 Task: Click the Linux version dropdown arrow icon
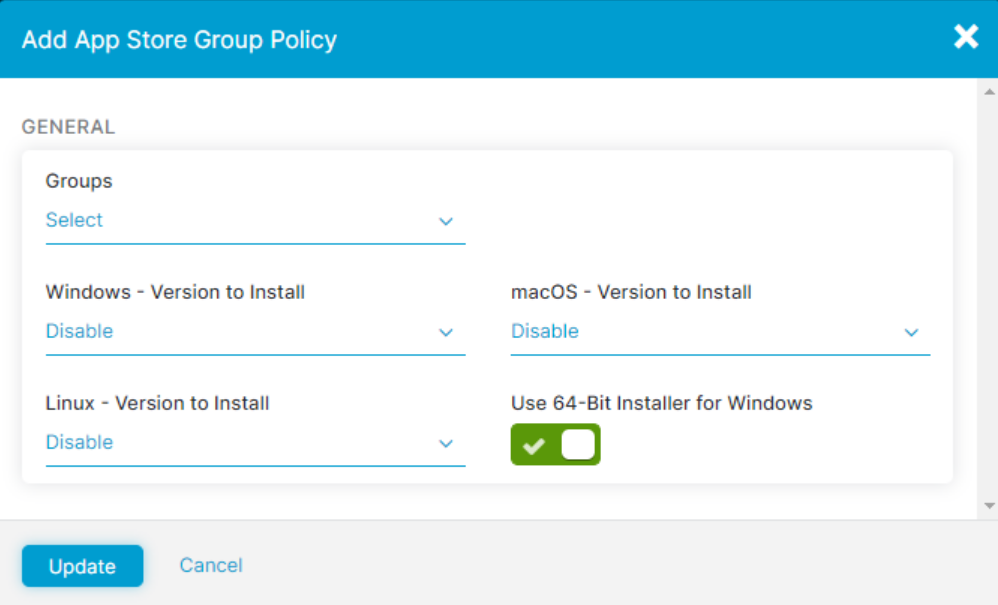(446, 442)
